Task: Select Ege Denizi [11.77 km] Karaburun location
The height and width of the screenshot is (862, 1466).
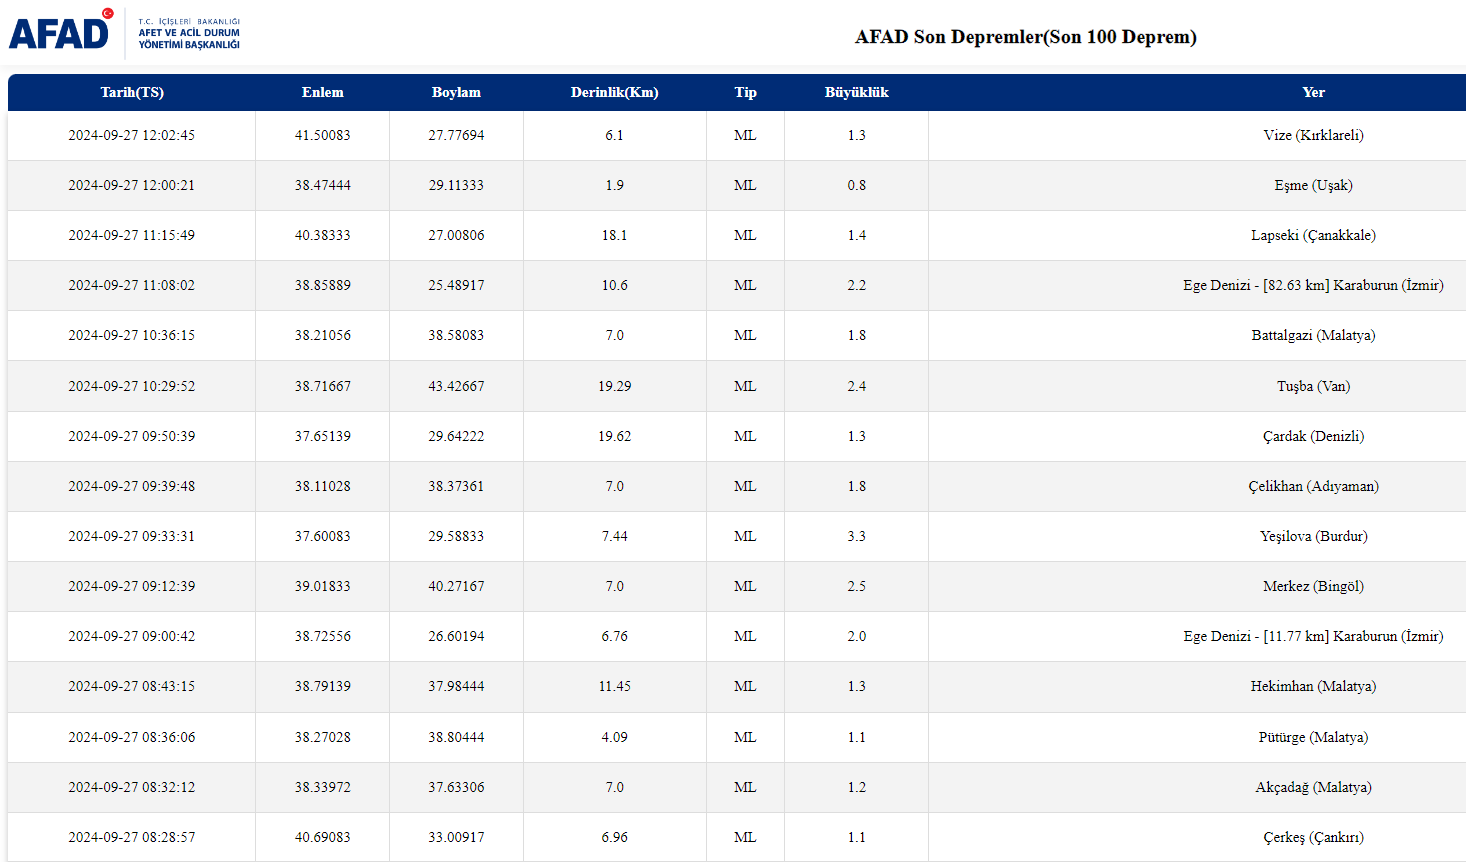Action: point(1314,636)
